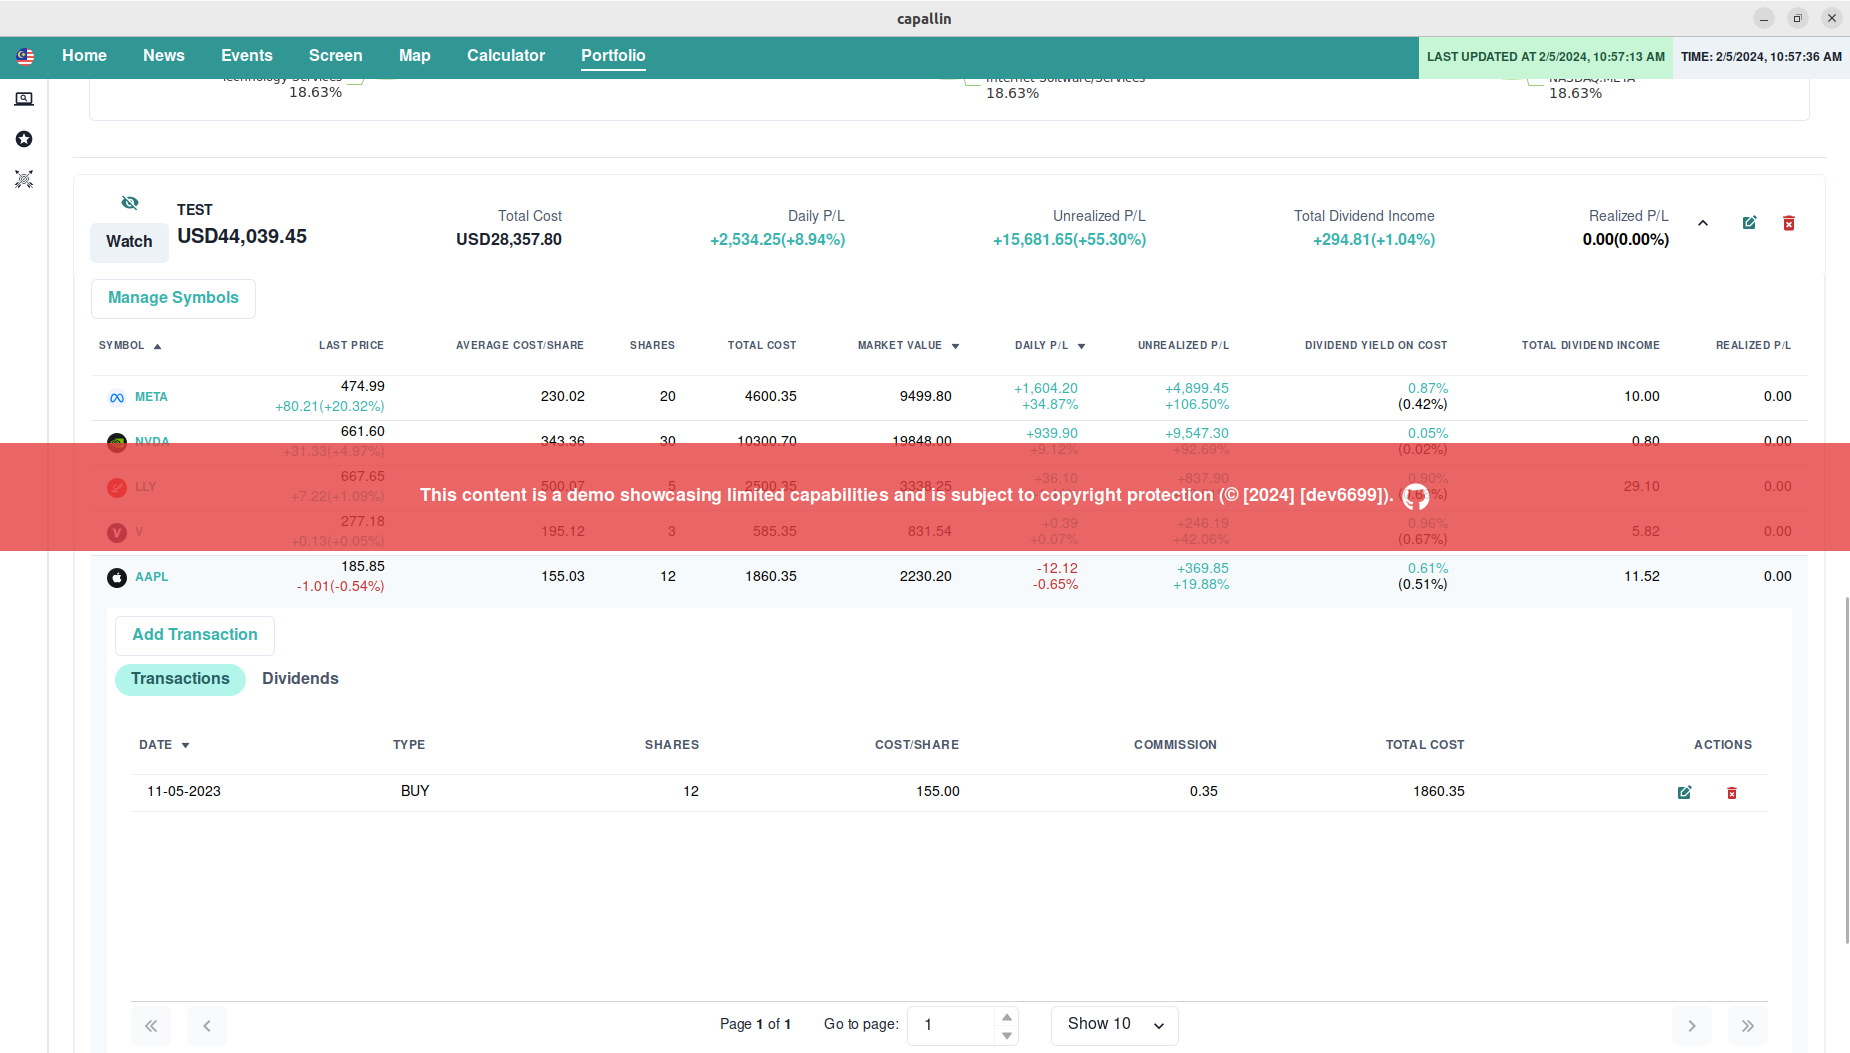Image resolution: width=1850 pixels, height=1053 pixels.
Task: Select the Portfolio tab
Action: pyautogui.click(x=614, y=56)
